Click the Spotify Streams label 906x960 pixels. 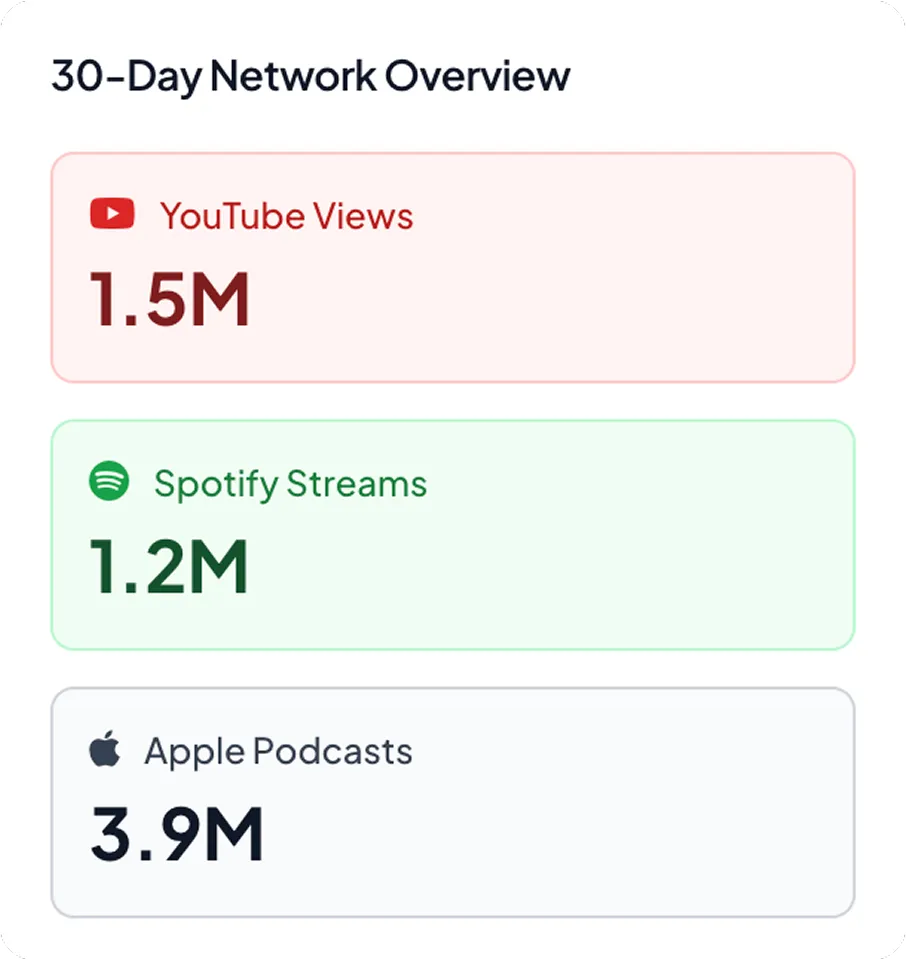[290, 483]
